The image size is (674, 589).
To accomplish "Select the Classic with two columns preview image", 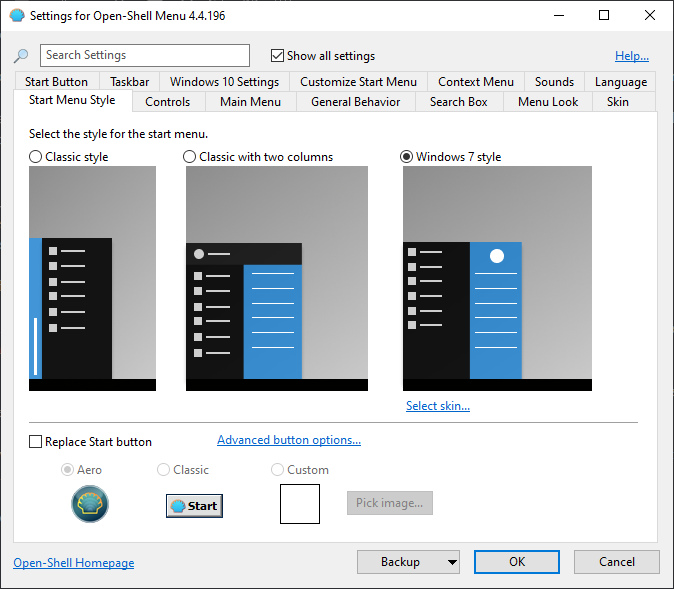I will coord(277,279).
